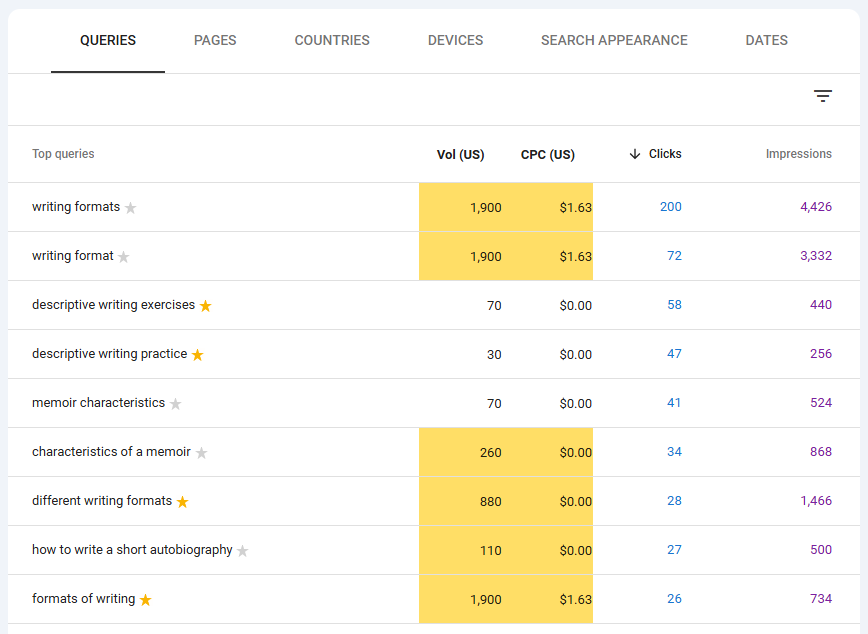
Task: Click the 'memoir characteristics' query row
Action: 98,403
